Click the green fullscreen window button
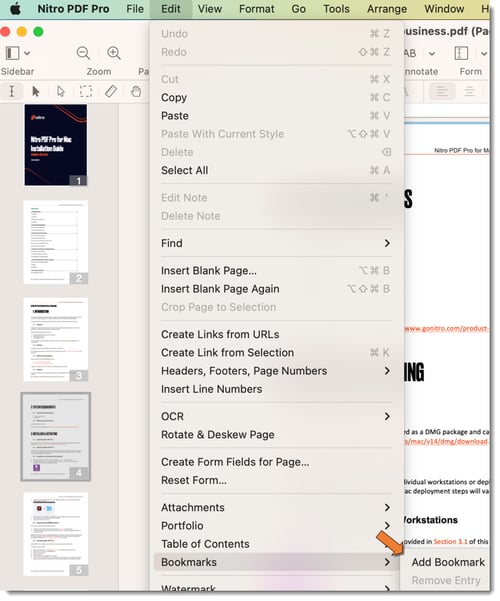This screenshot has width=500, height=601. [x=38, y=31]
